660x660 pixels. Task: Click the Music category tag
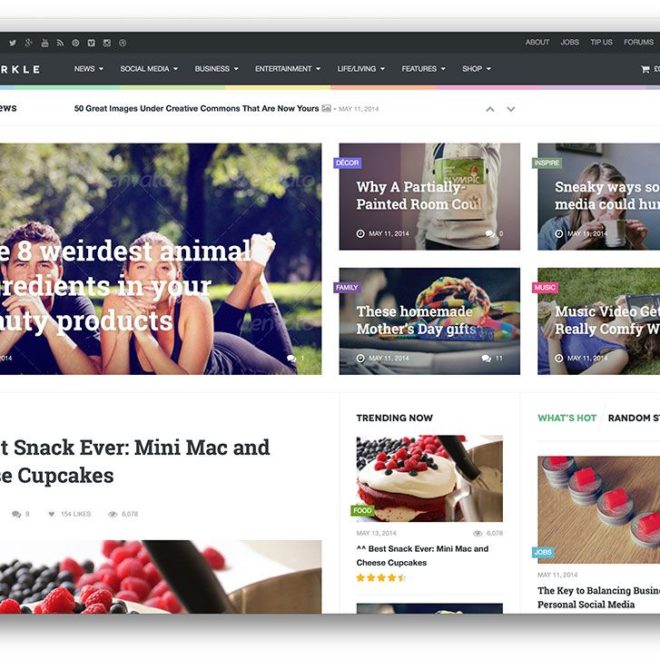pos(545,287)
